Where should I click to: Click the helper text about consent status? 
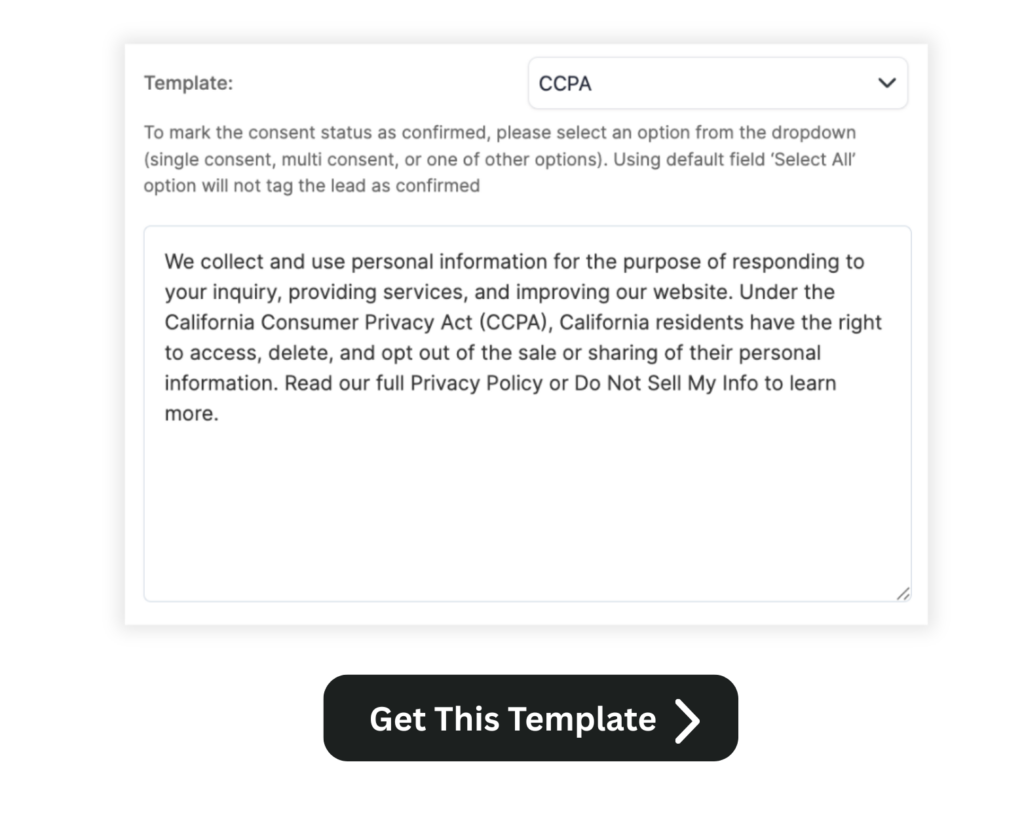500,157
